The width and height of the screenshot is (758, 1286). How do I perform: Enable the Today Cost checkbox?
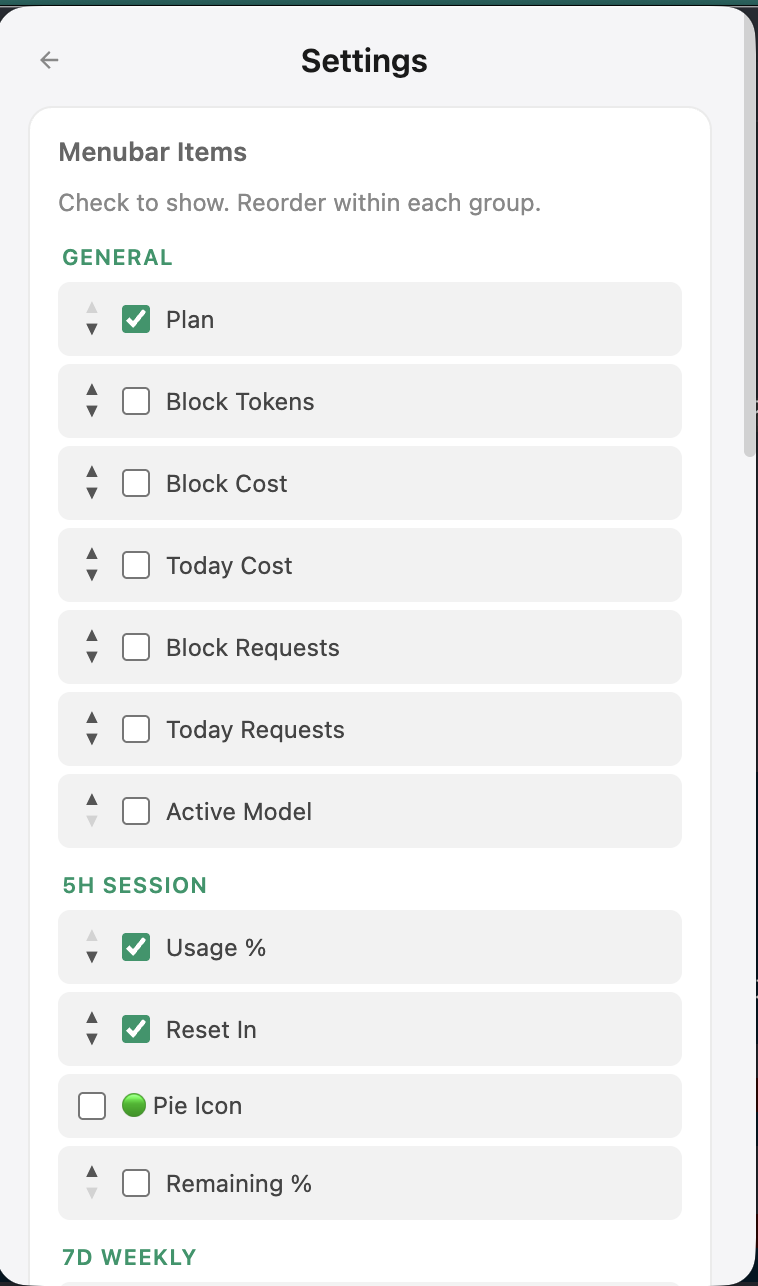click(x=136, y=566)
